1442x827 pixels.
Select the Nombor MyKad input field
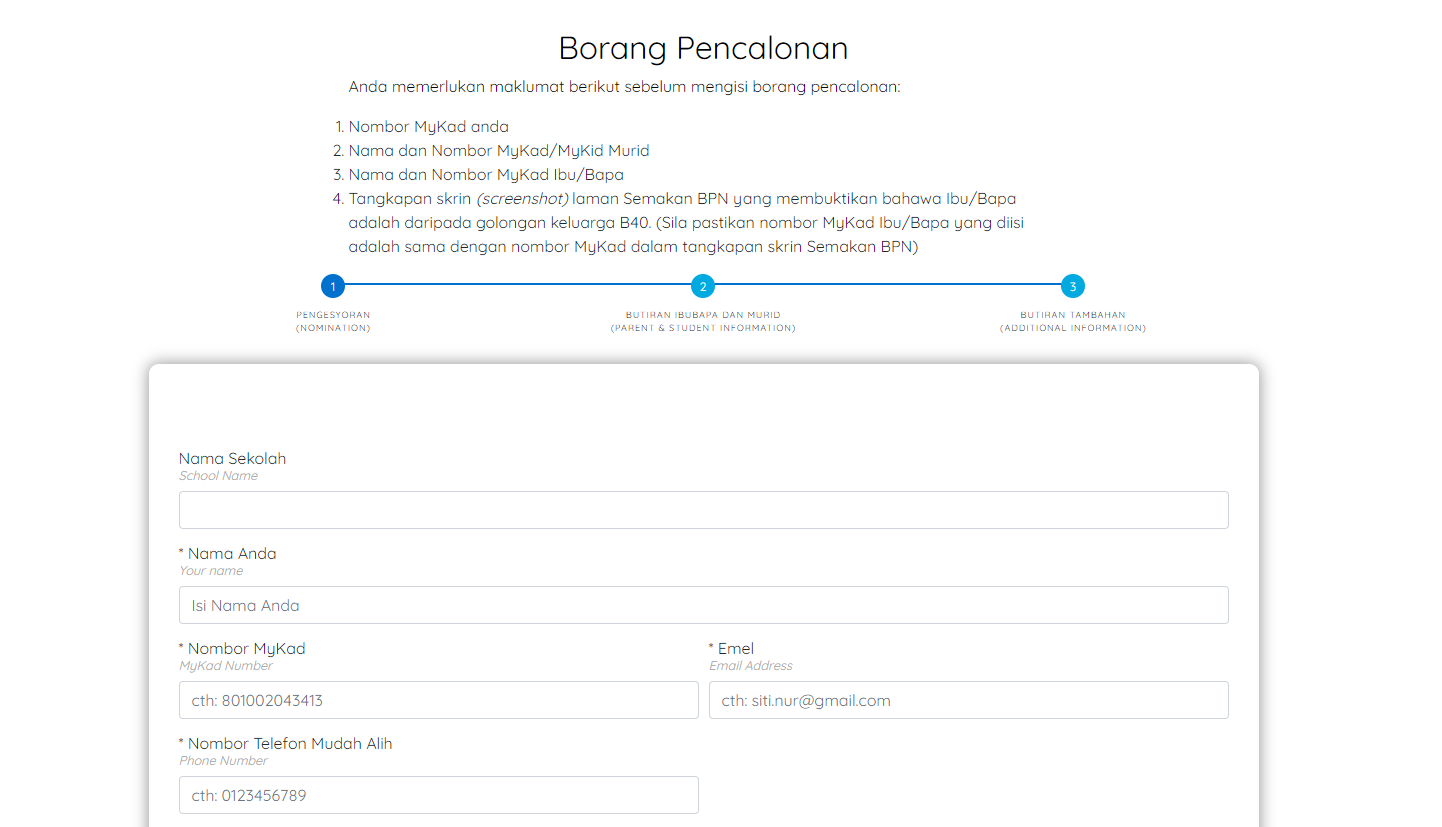tap(438, 700)
